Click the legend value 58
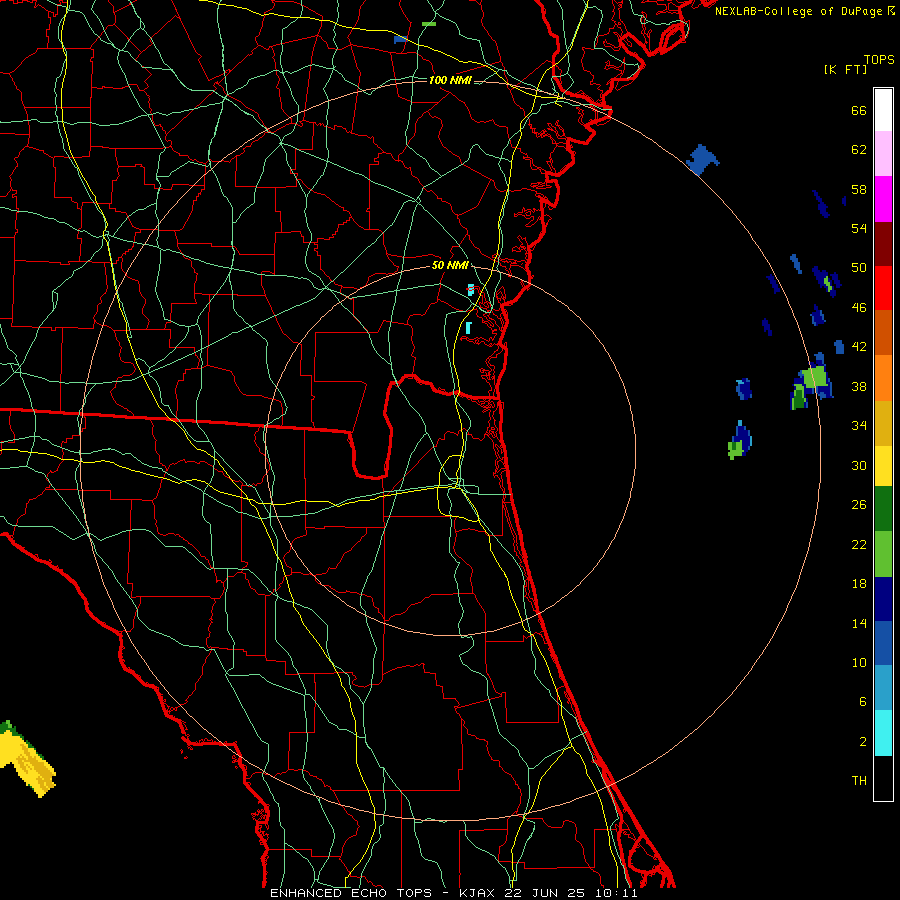The width and height of the screenshot is (900, 900). tap(859, 189)
